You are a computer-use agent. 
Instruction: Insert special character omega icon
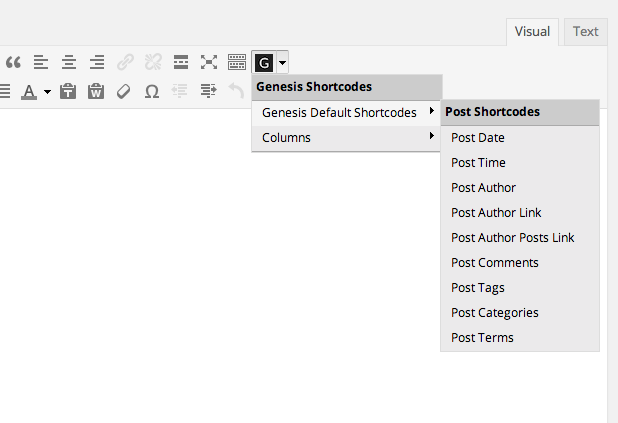click(152, 91)
